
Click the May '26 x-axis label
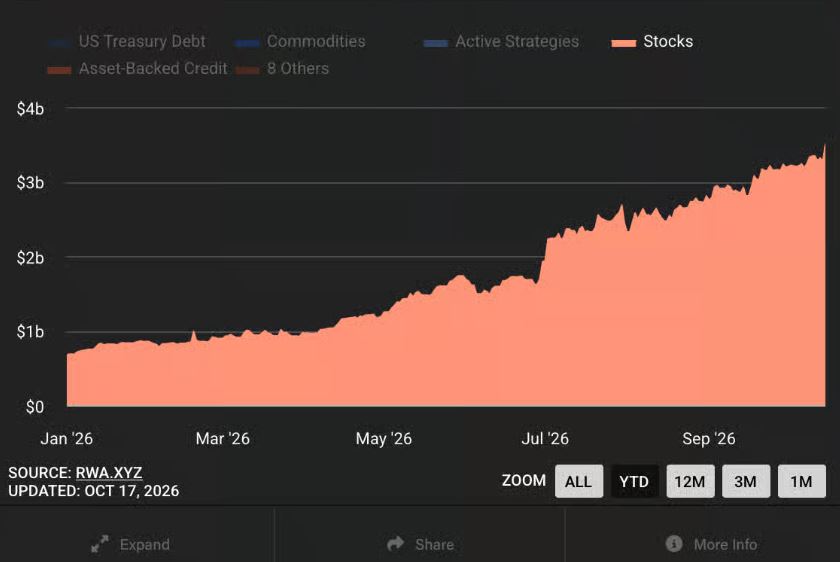tap(384, 439)
